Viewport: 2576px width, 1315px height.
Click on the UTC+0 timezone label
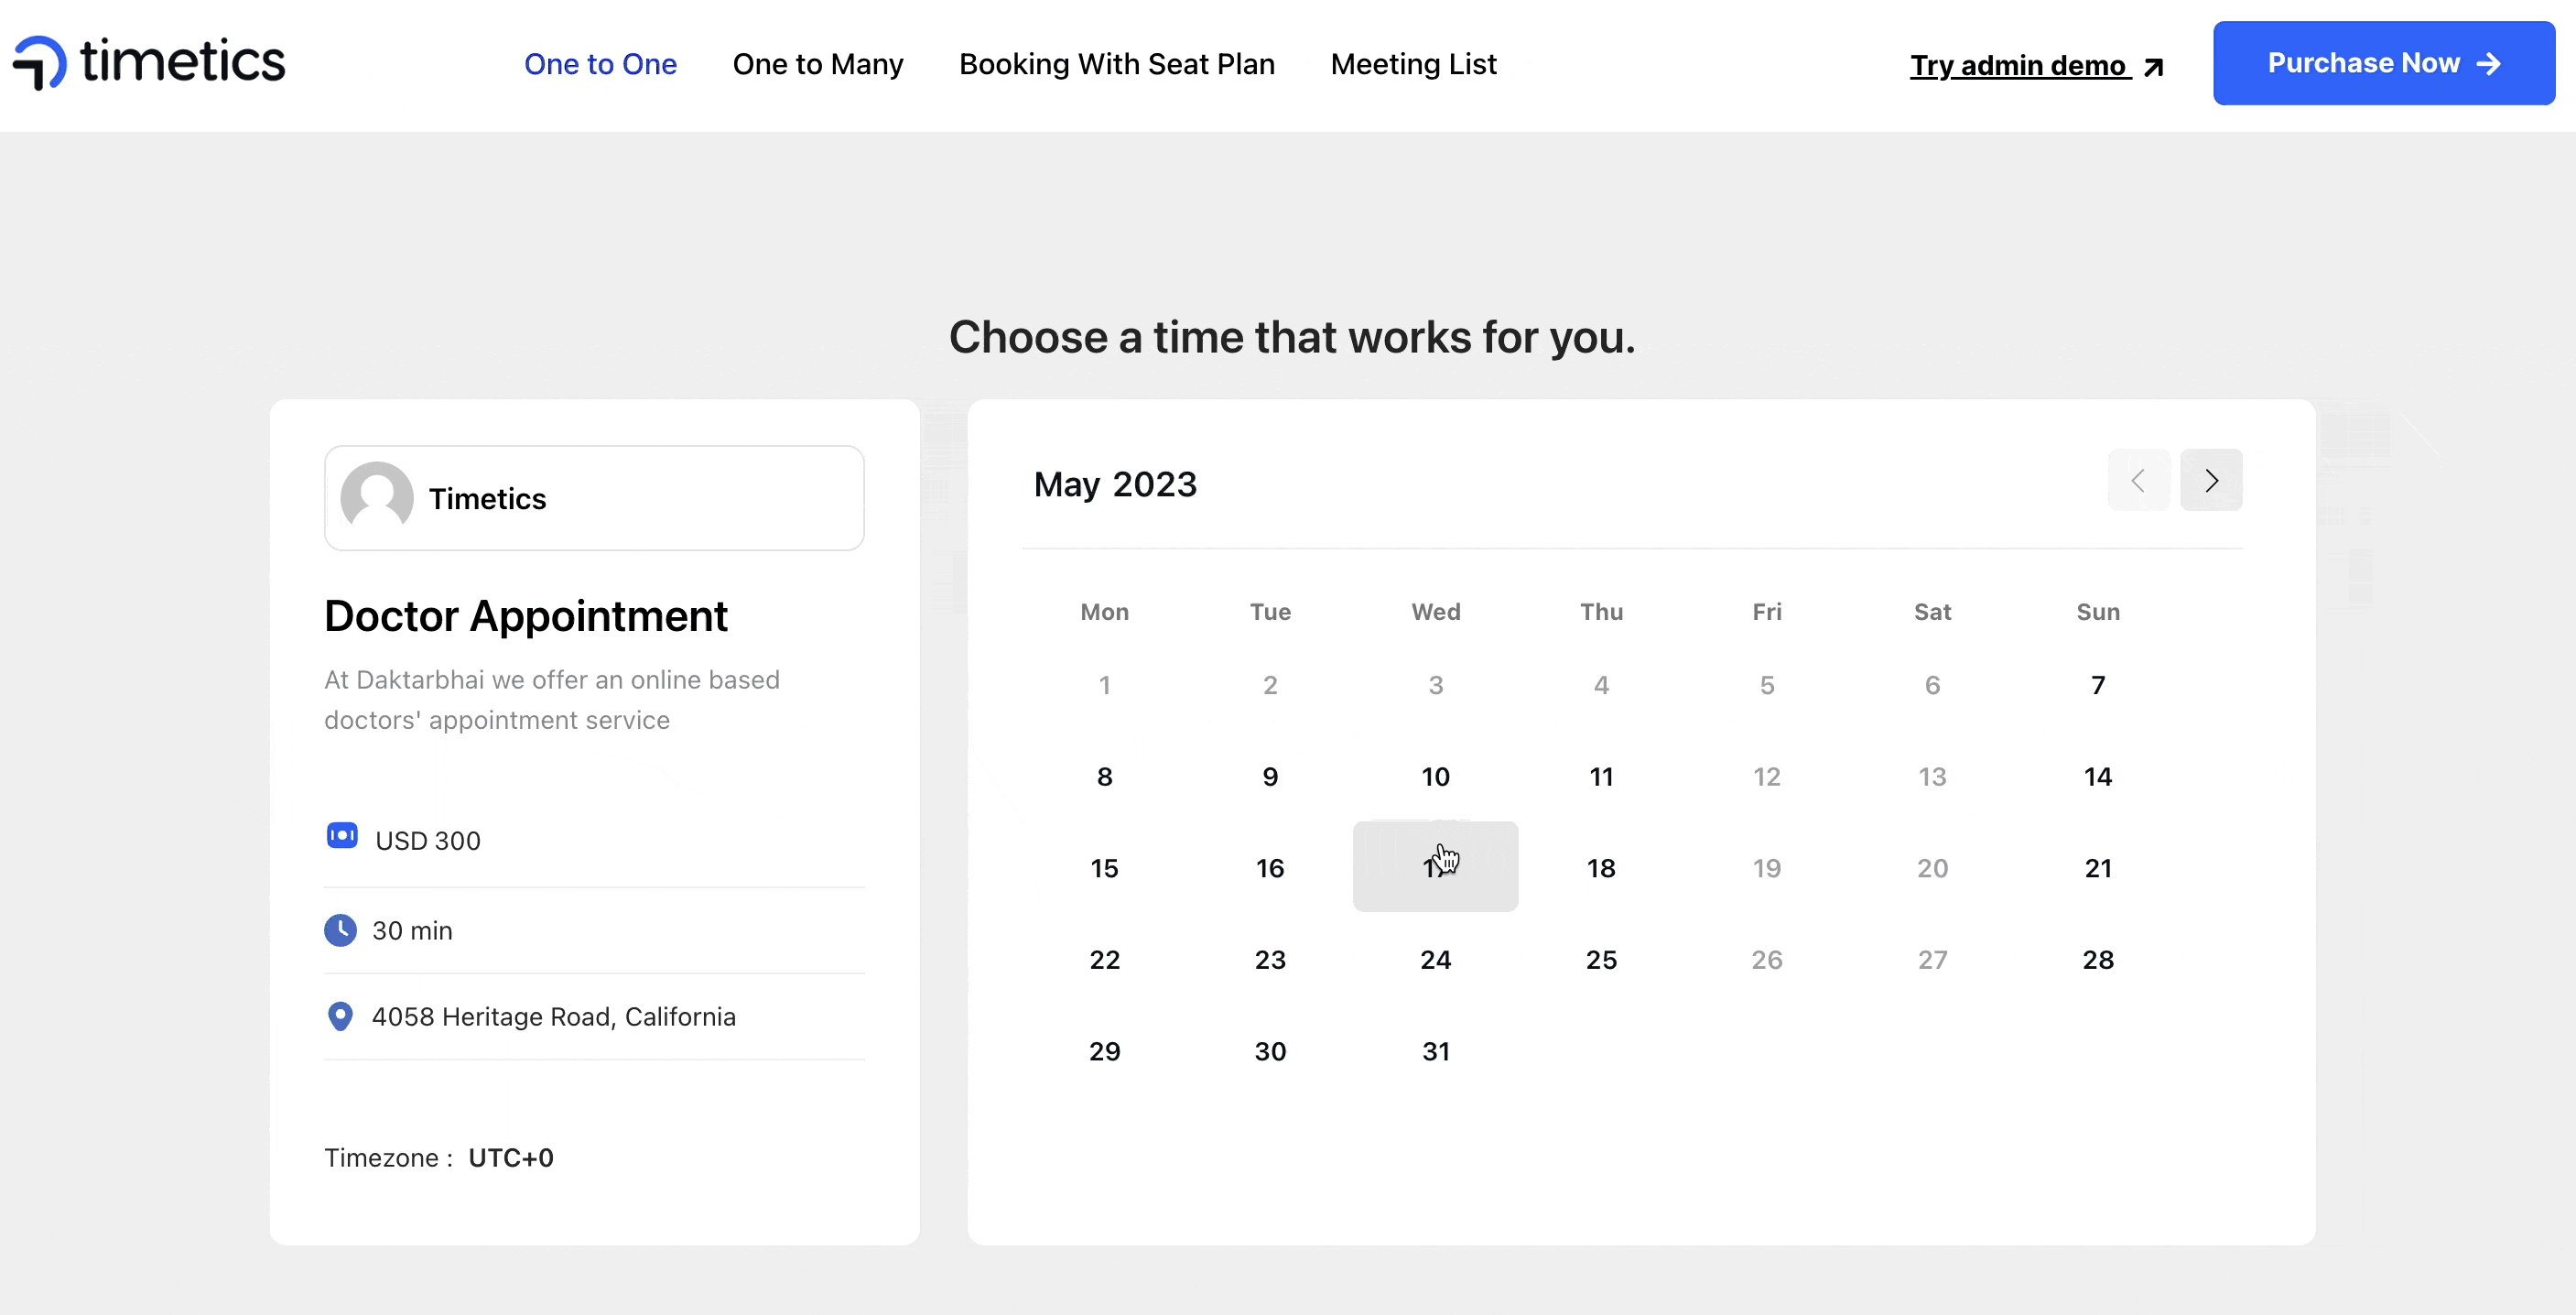(x=511, y=1157)
